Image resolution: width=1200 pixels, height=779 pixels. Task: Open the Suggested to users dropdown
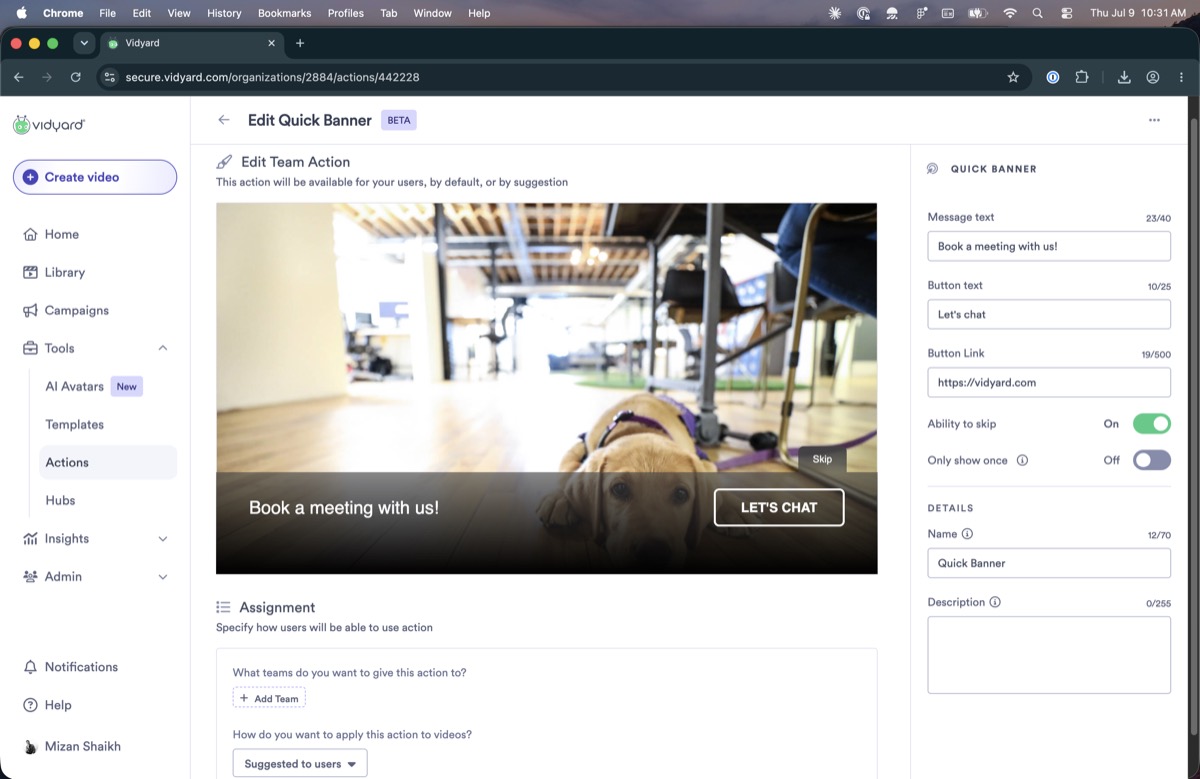(300, 763)
